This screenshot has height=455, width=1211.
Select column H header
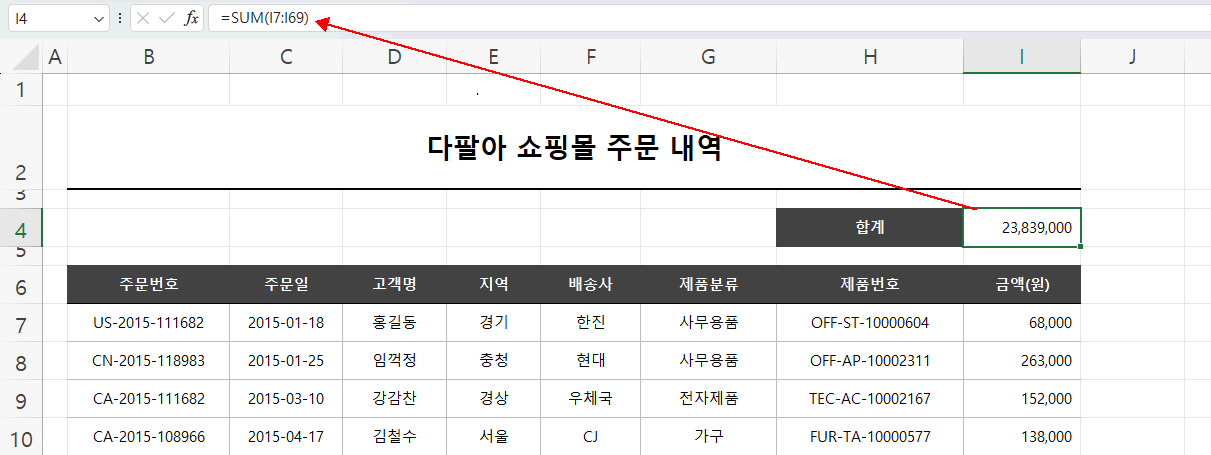pos(870,58)
